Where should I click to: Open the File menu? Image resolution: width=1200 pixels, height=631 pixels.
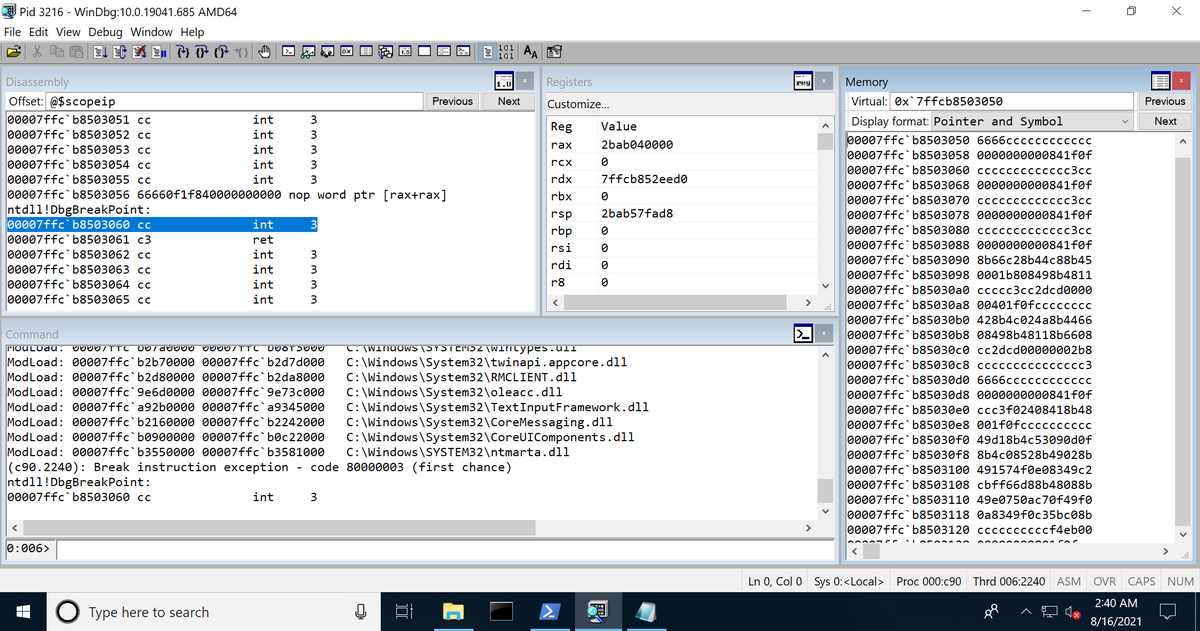pyautogui.click(x=13, y=32)
